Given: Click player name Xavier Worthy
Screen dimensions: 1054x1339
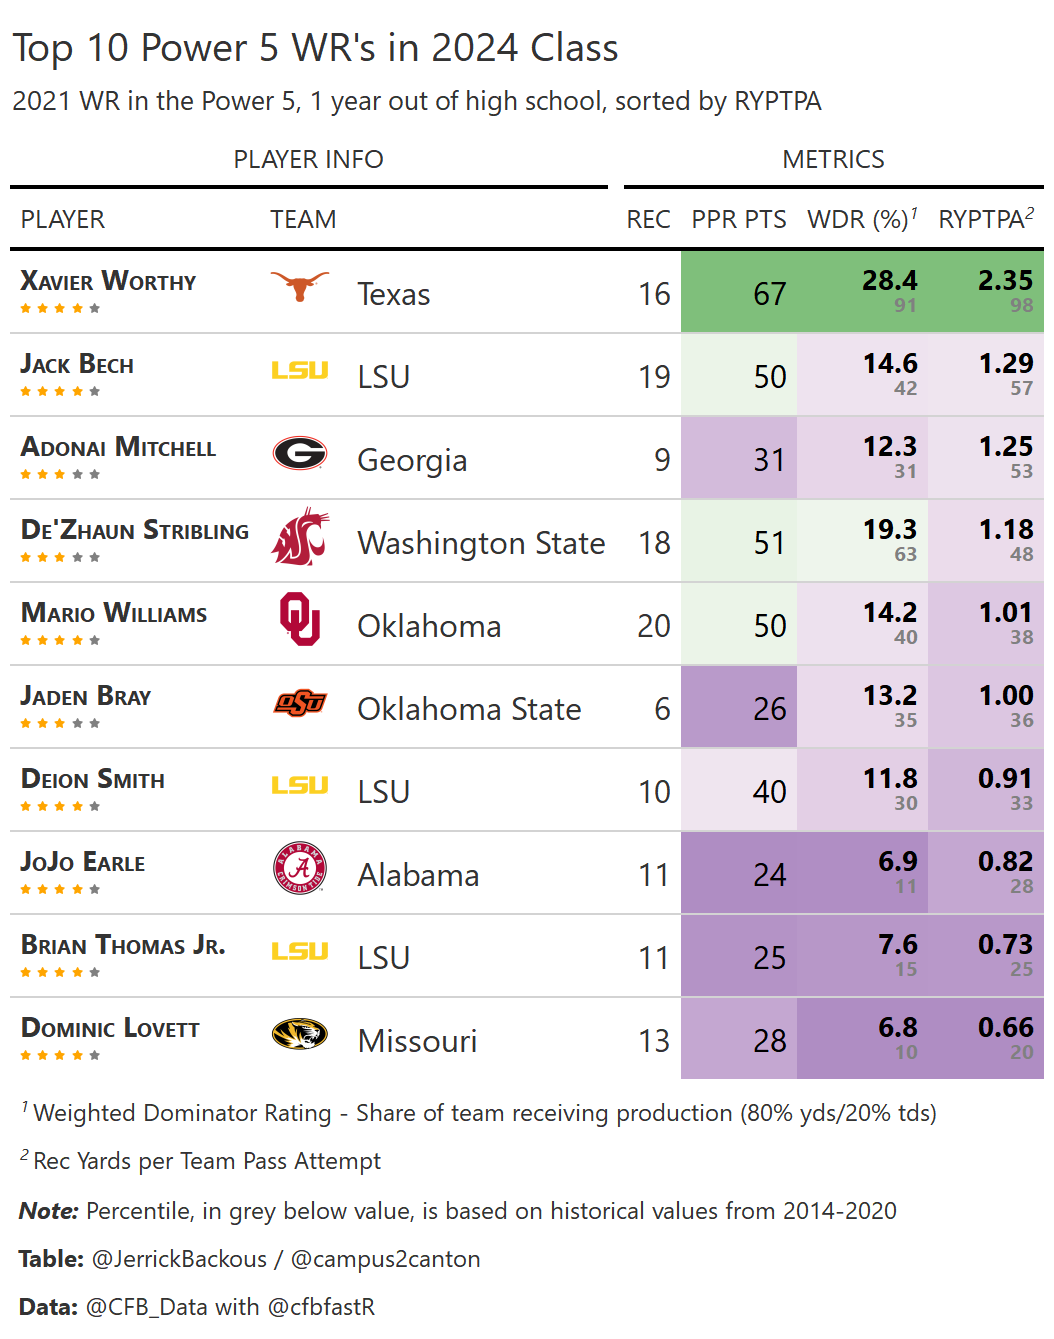Looking at the screenshot, I should [x=108, y=281].
